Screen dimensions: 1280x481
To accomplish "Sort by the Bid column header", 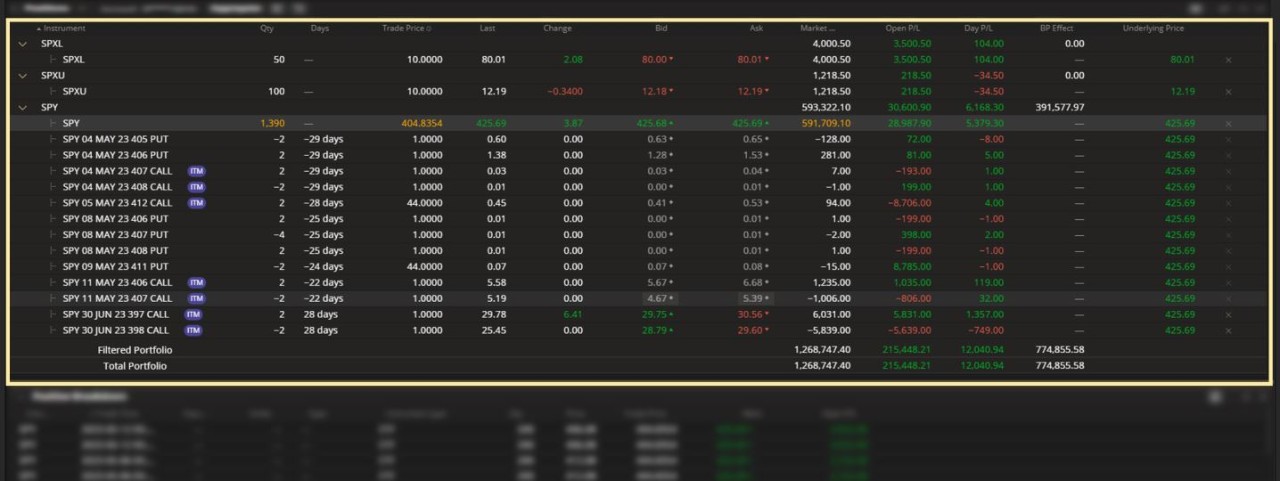I will [661, 29].
